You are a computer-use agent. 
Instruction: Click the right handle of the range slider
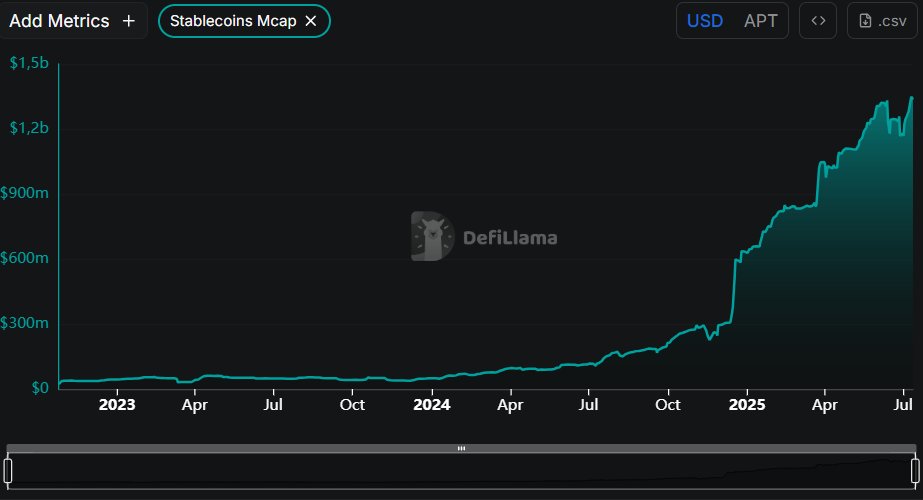click(x=915, y=471)
